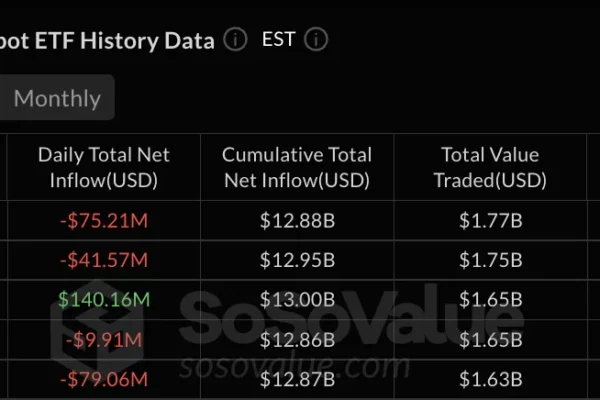This screenshot has height=400, width=600.
Task: Select the -$75.21M daily inflow cell
Action: [x=104, y=221]
